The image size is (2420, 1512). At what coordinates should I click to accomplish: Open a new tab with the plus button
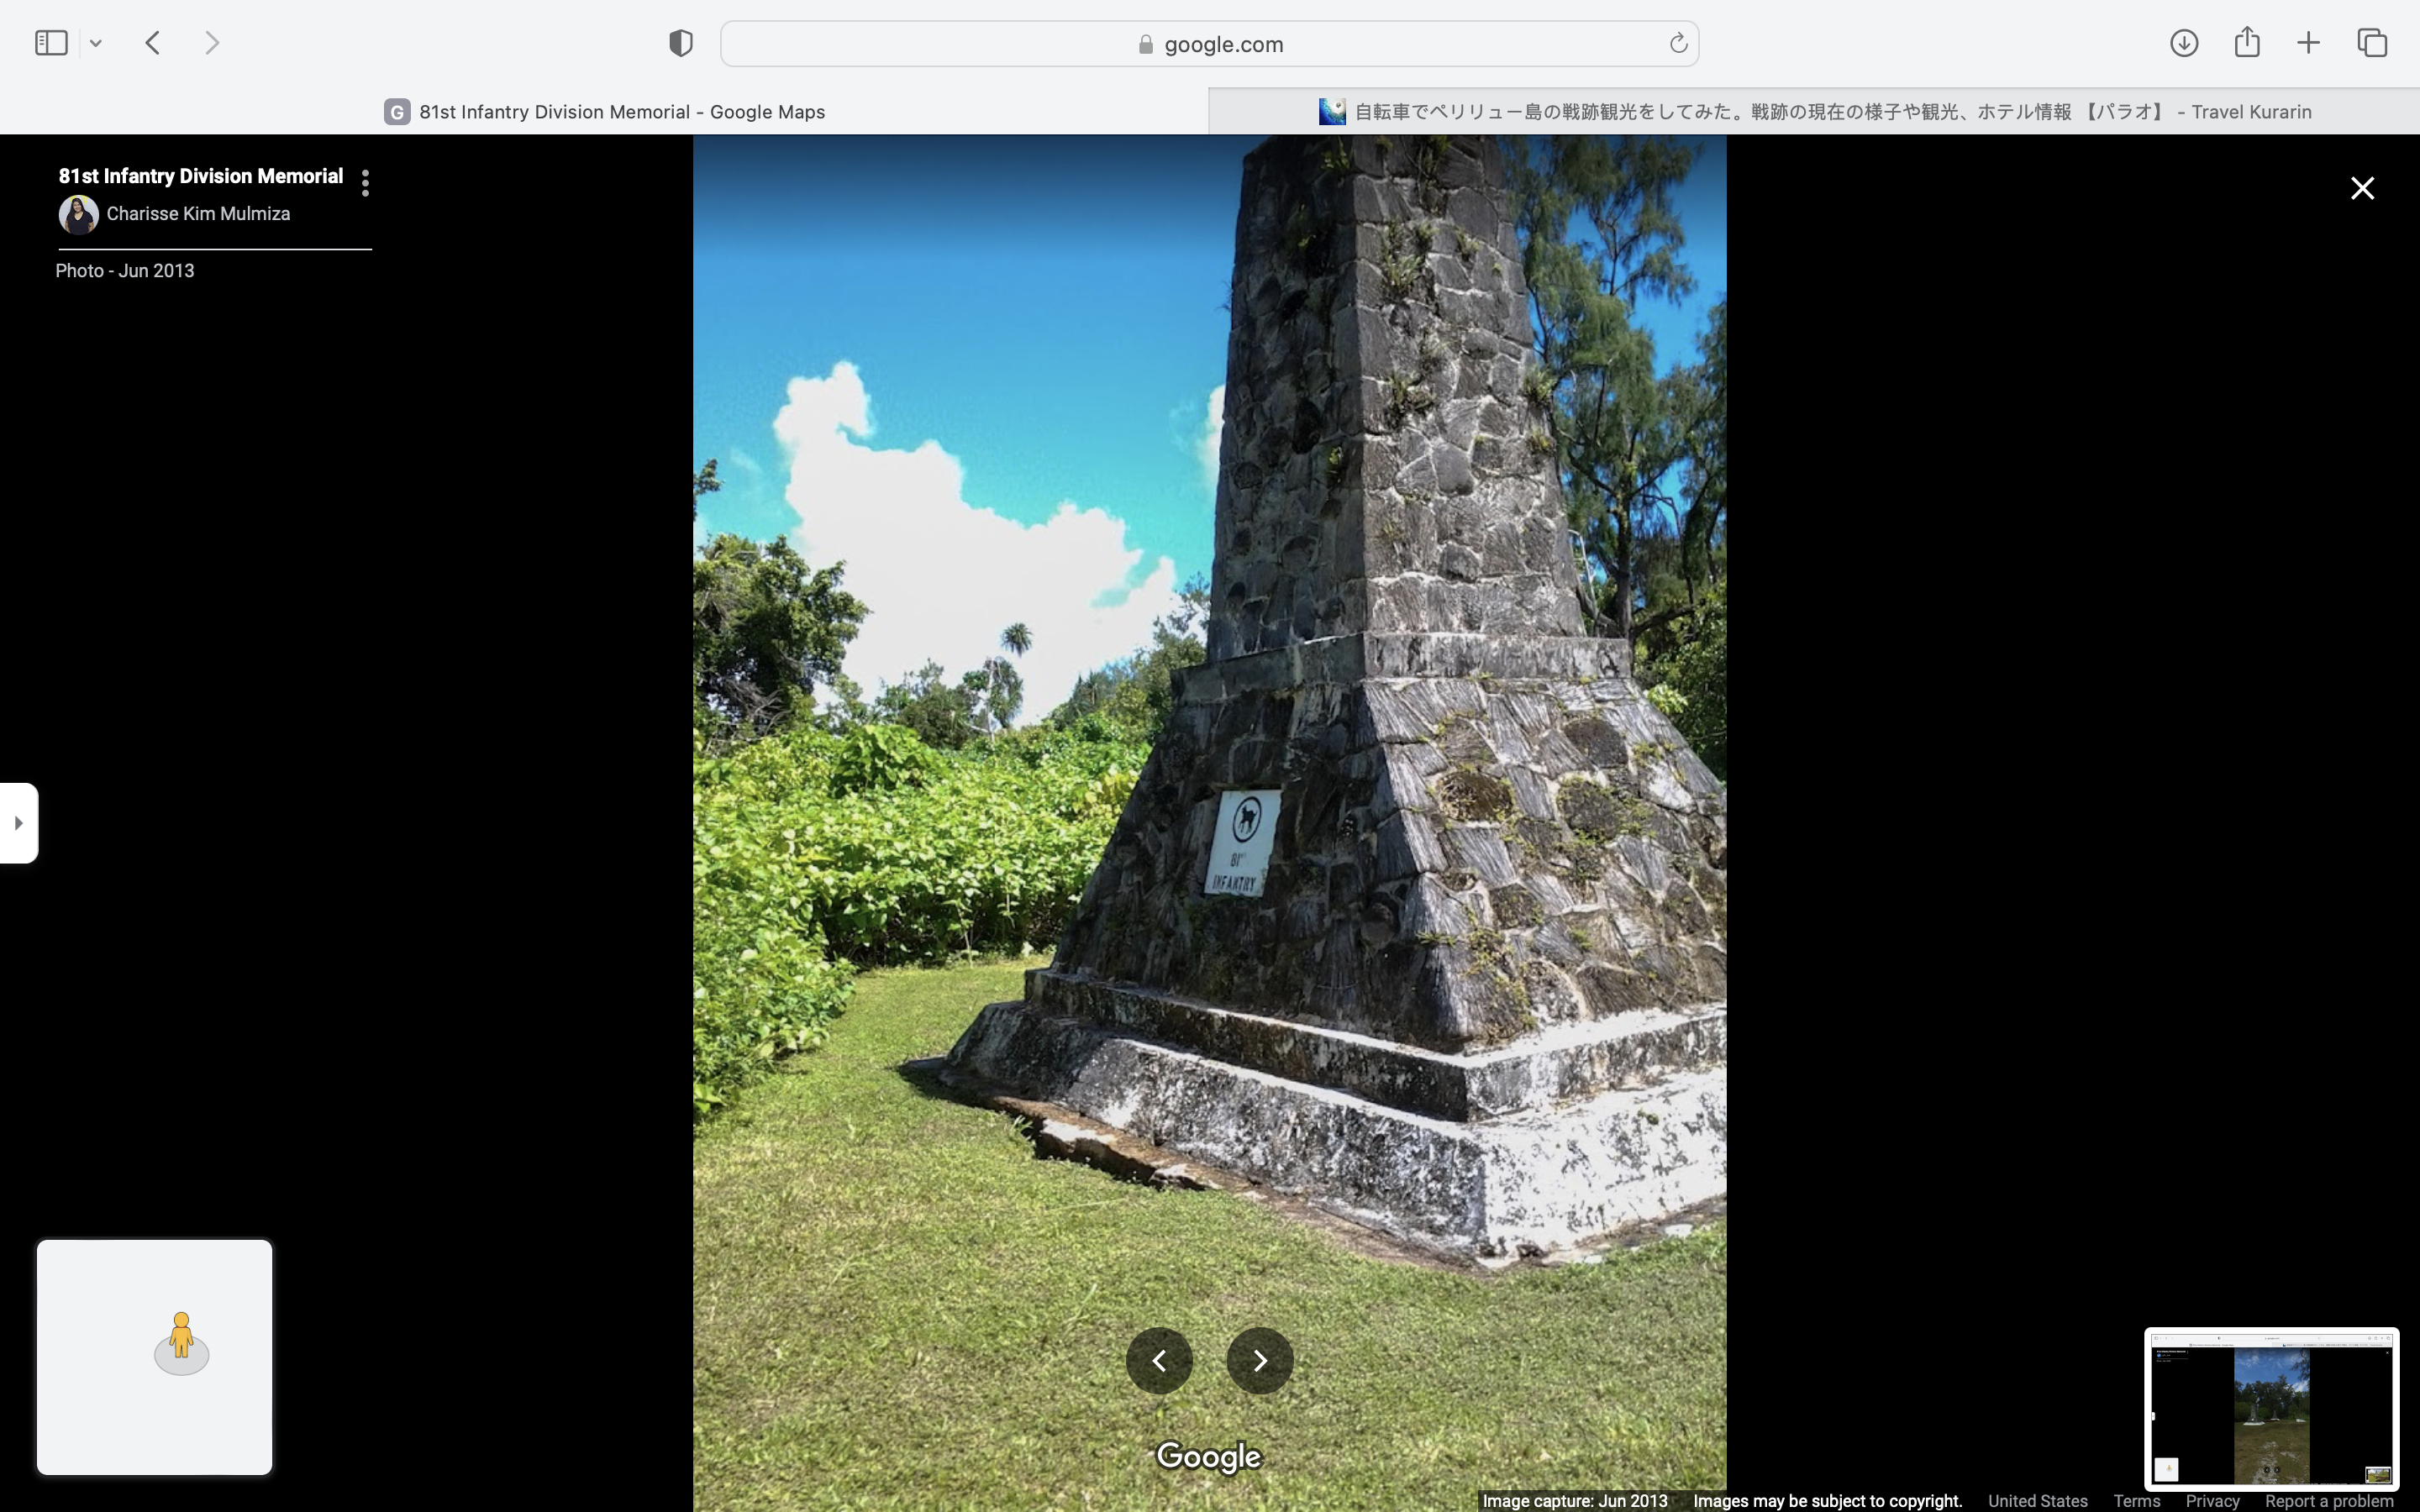[x=2309, y=43]
